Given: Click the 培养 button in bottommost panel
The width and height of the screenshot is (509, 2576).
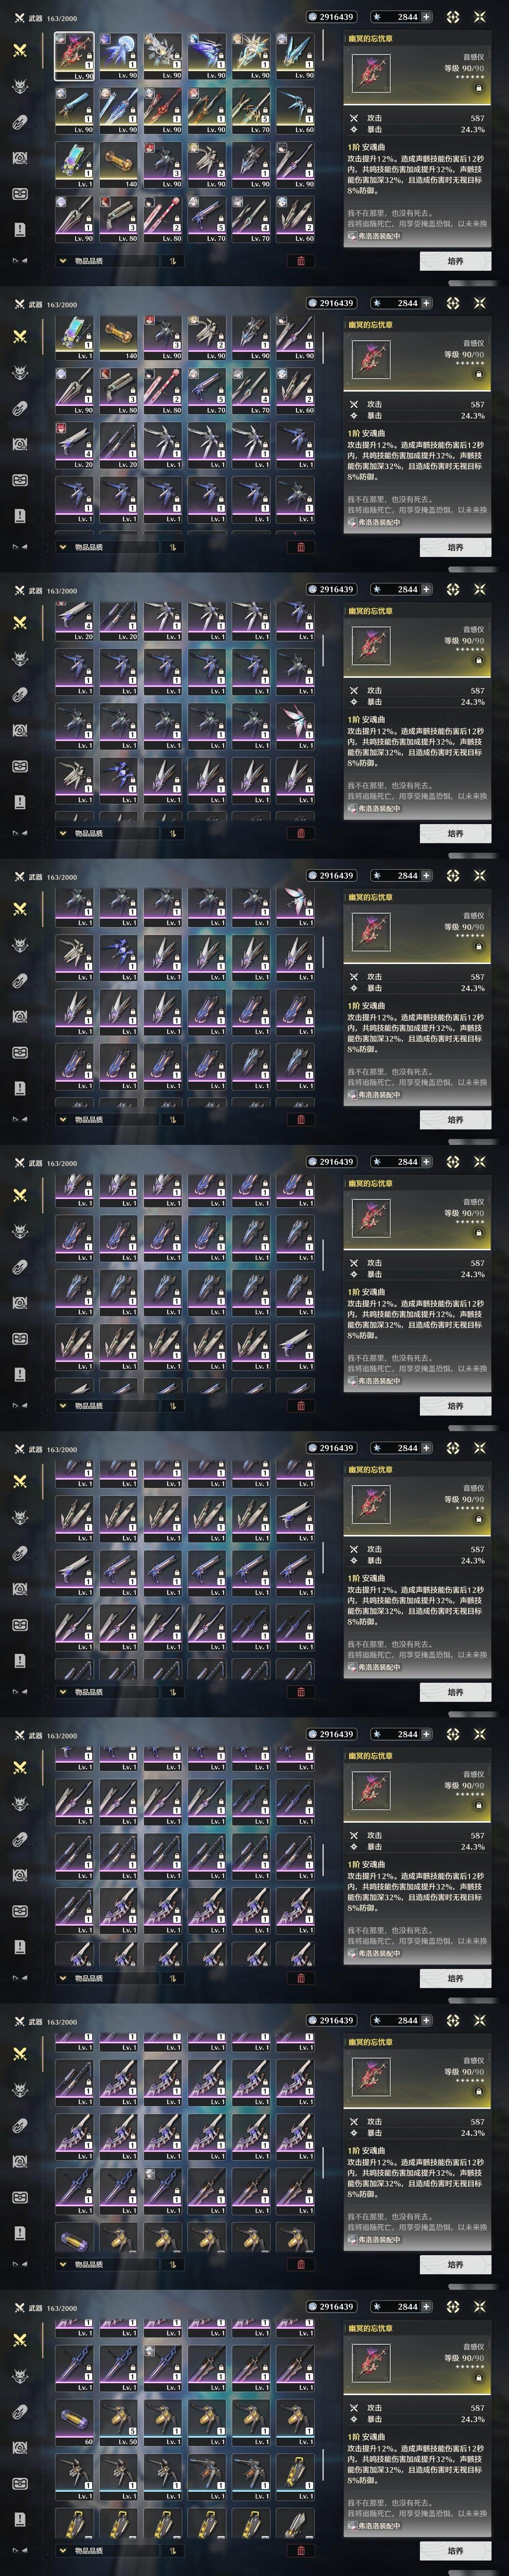Looking at the screenshot, I should 455,2550.
